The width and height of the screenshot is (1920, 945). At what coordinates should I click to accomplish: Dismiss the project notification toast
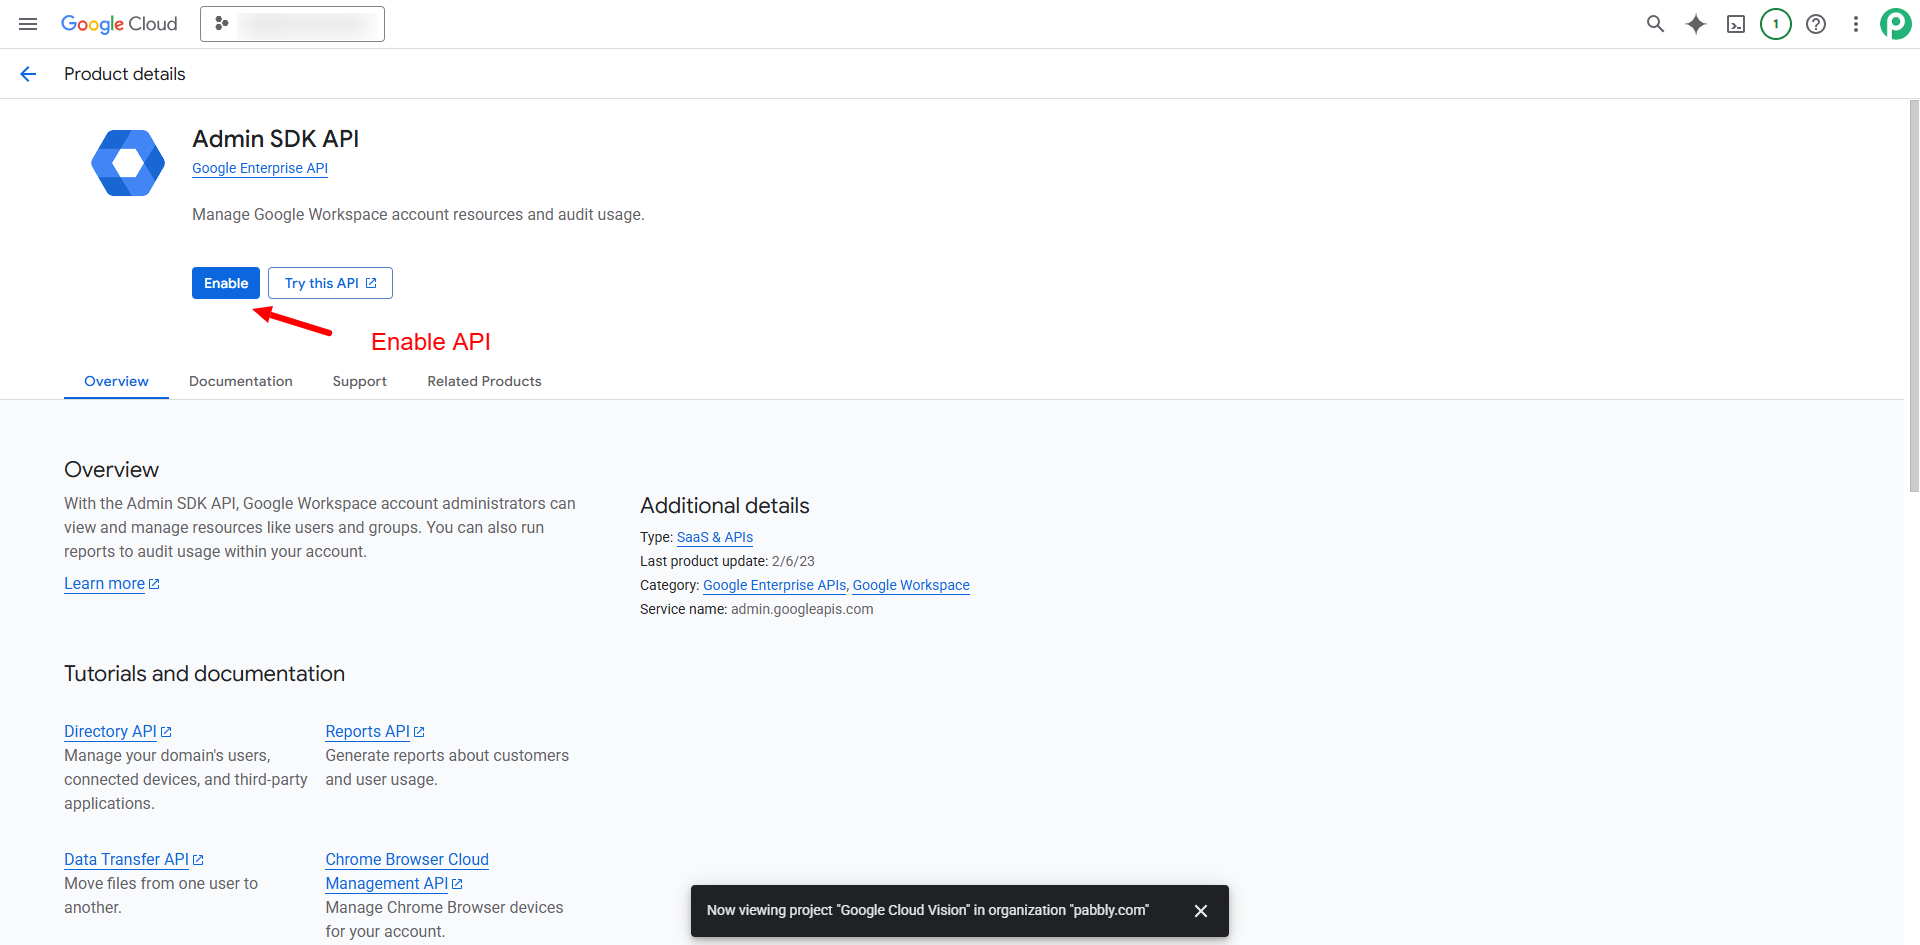click(1200, 911)
